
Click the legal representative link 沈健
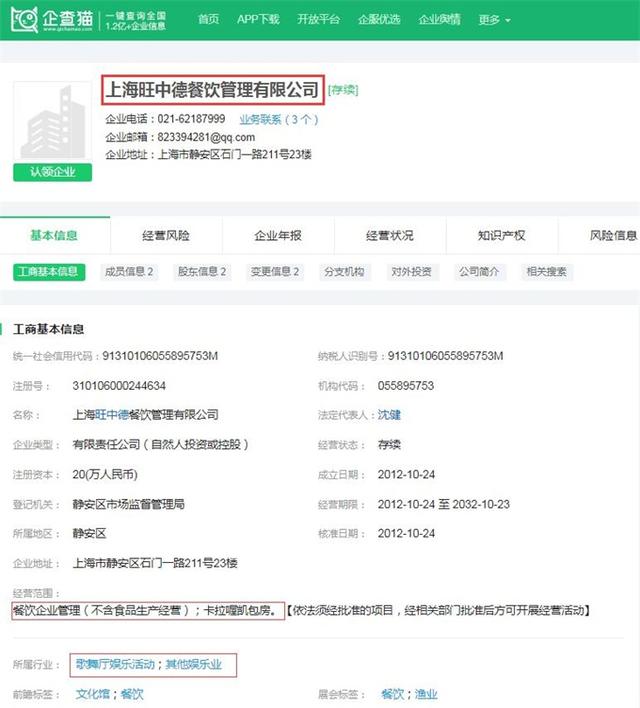[389, 415]
